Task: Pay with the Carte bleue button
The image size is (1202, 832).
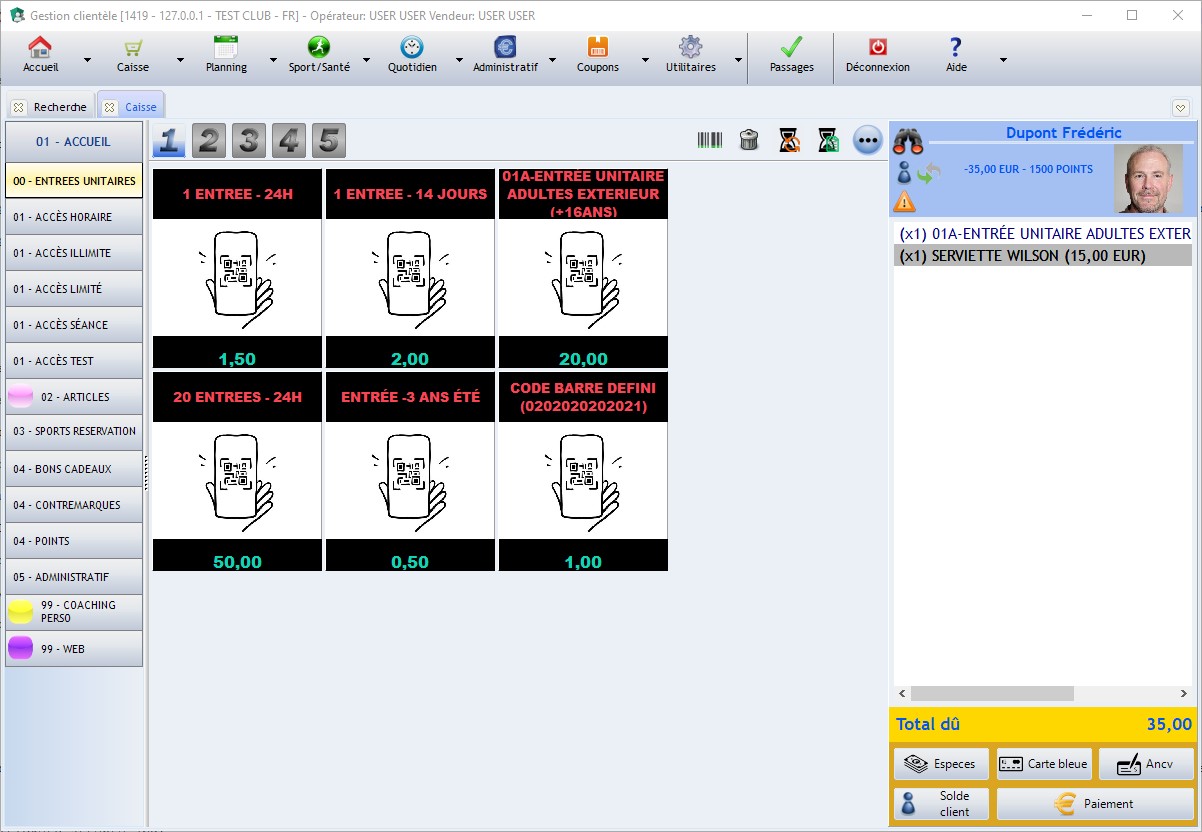Action: (1044, 764)
